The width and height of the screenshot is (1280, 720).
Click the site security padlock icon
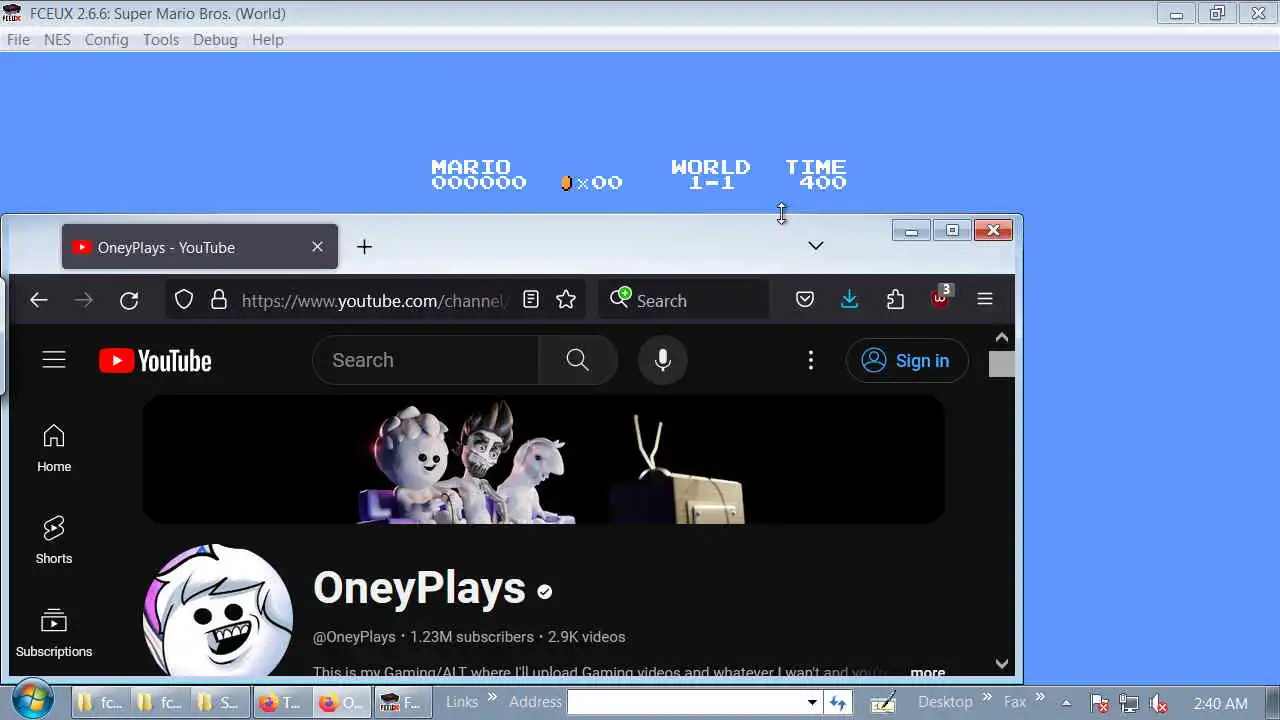pos(219,300)
